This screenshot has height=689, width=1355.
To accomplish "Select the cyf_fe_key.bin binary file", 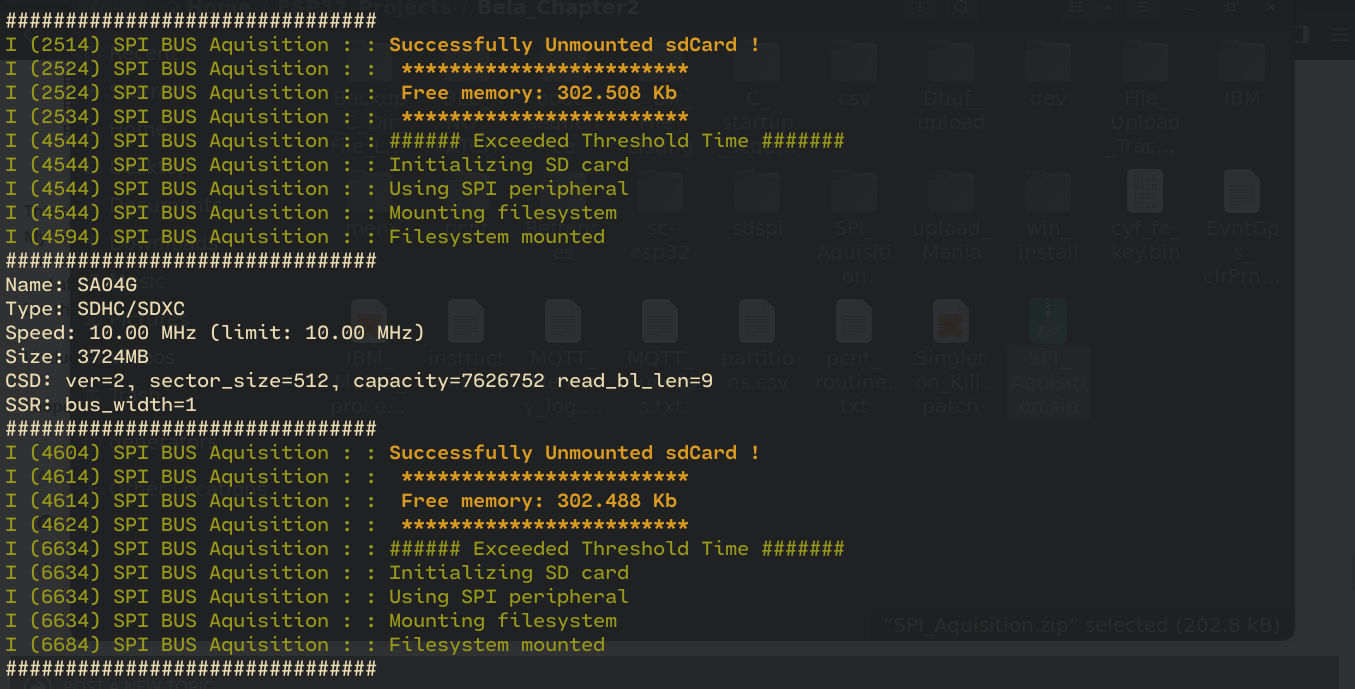I will [x=1144, y=216].
